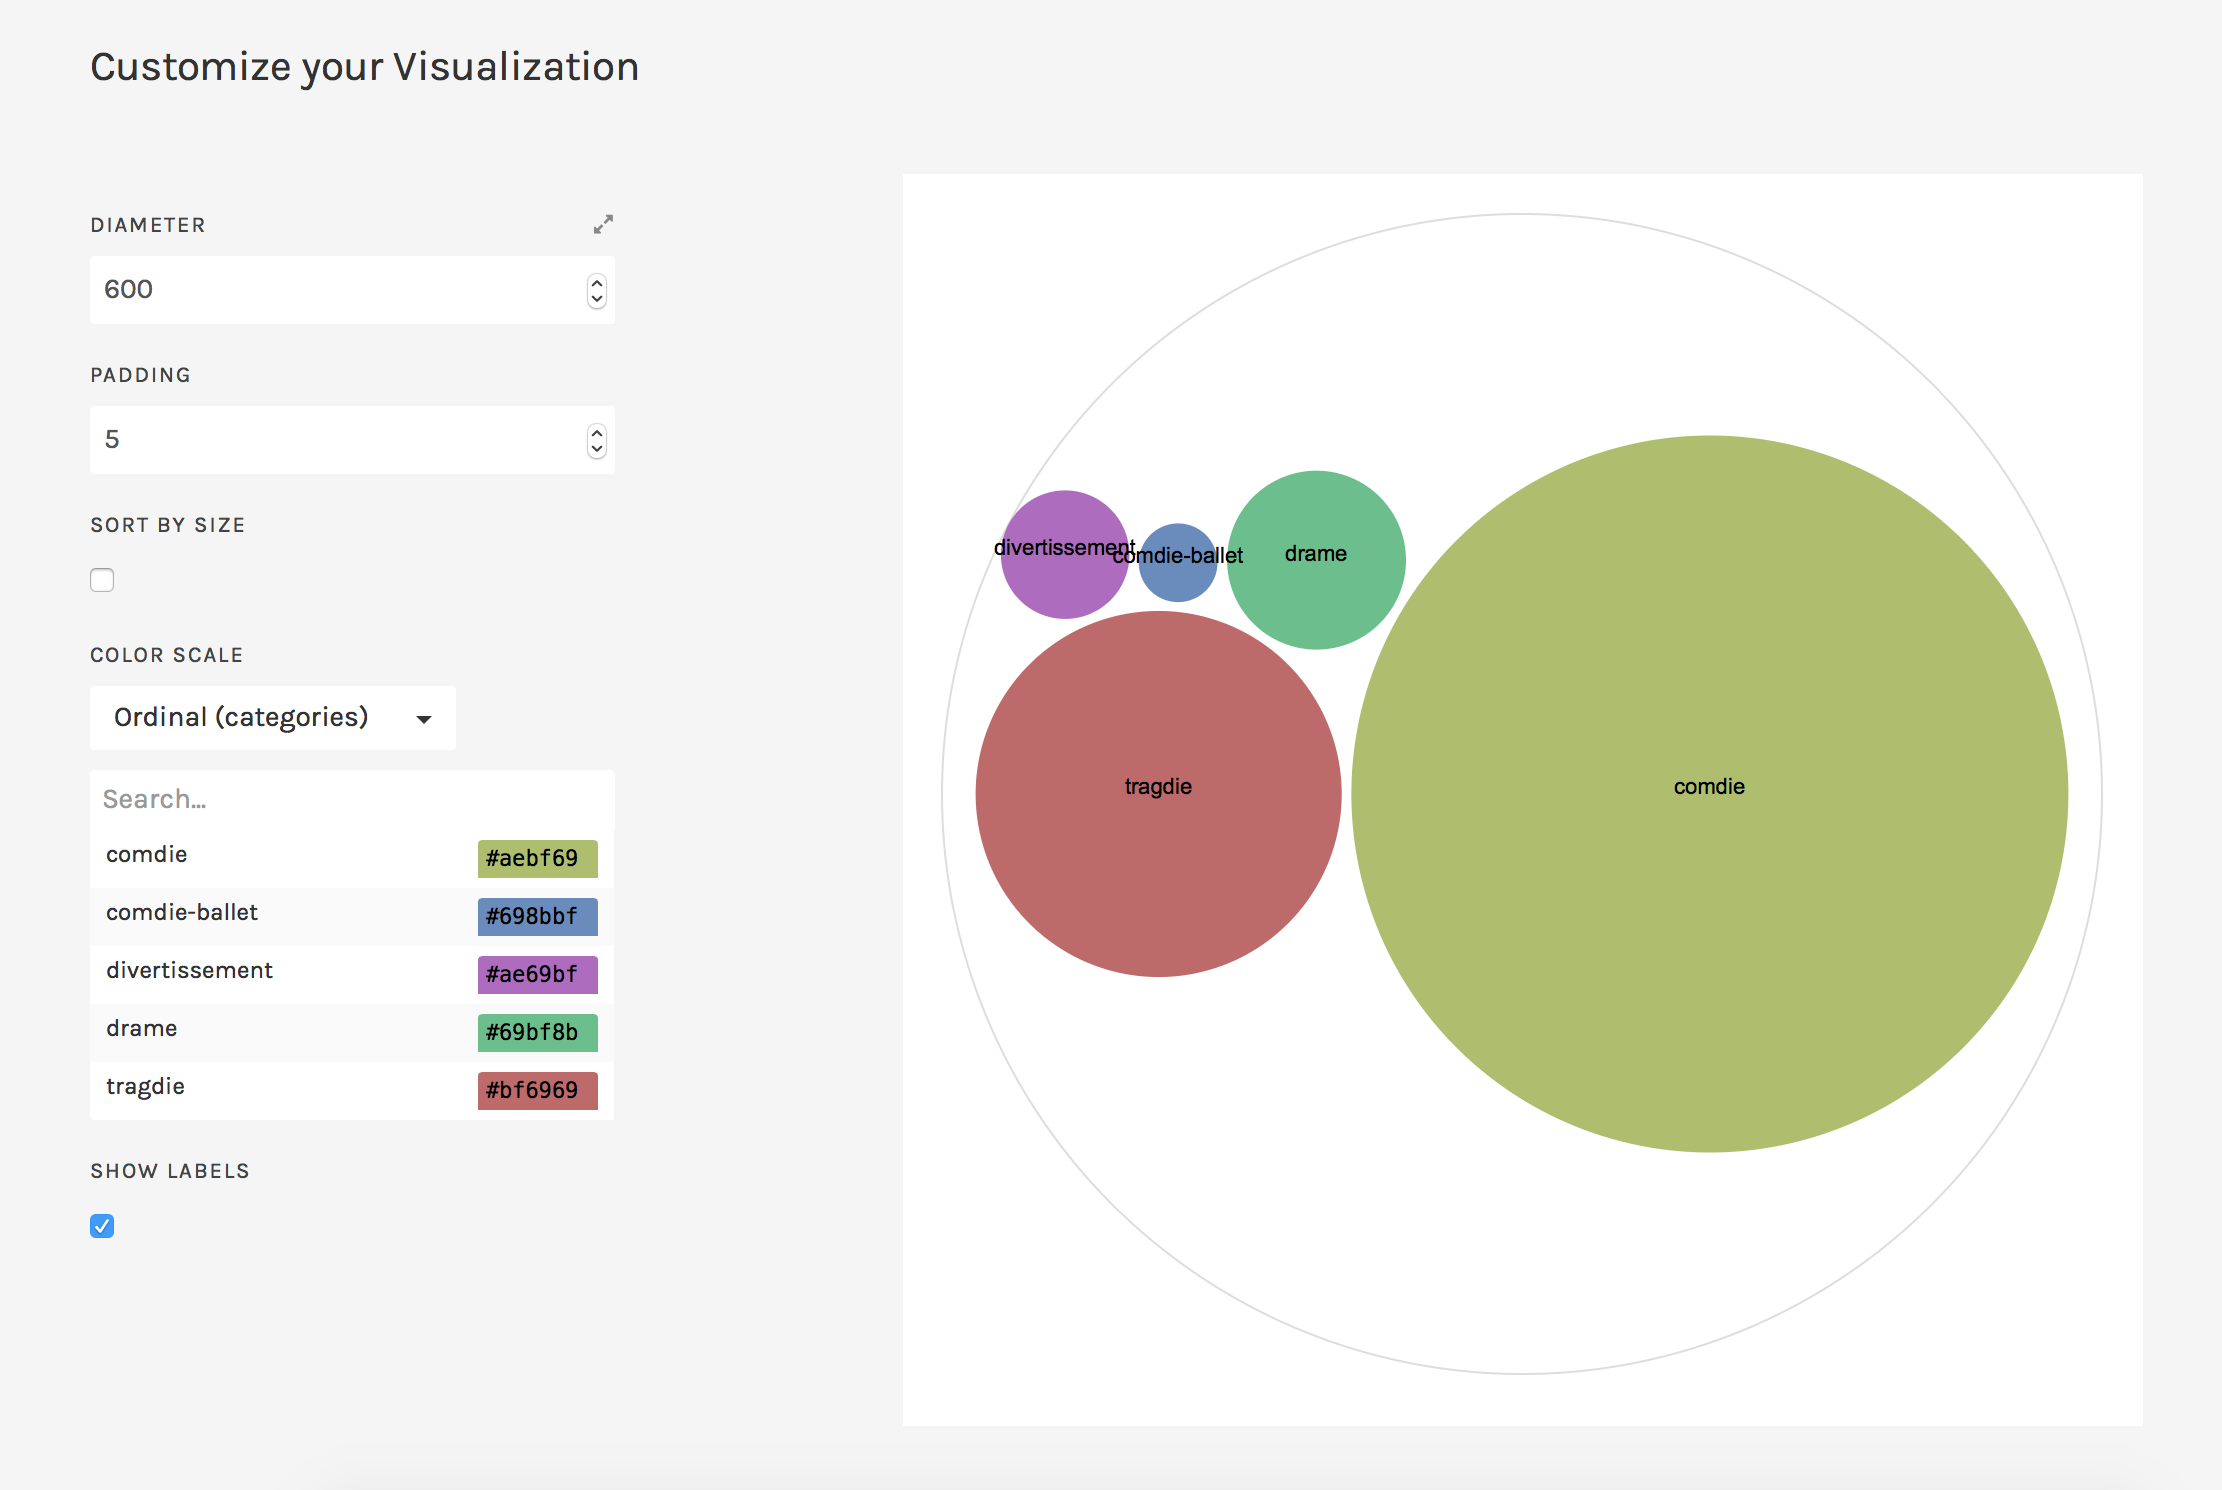Open the comdie color swatch #aebf69
Image resolution: width=2222 pixels, height=1490 pixels.
point(538,858)
